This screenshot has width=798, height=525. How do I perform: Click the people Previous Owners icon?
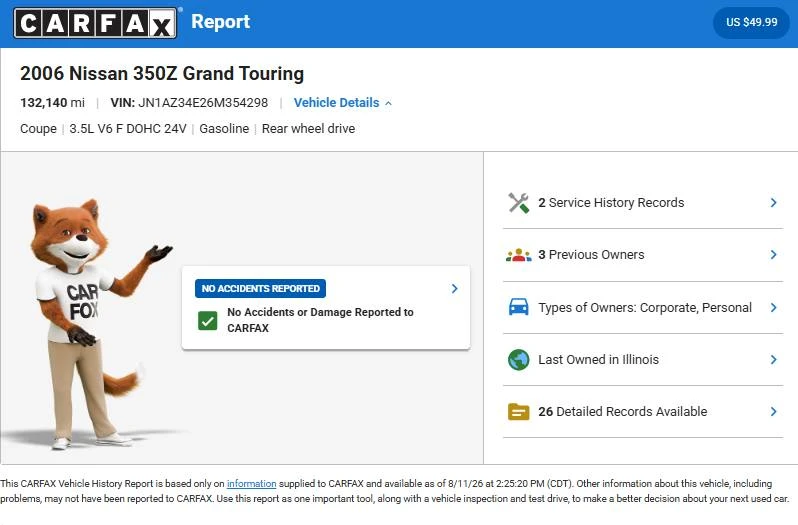click(518, 255)
